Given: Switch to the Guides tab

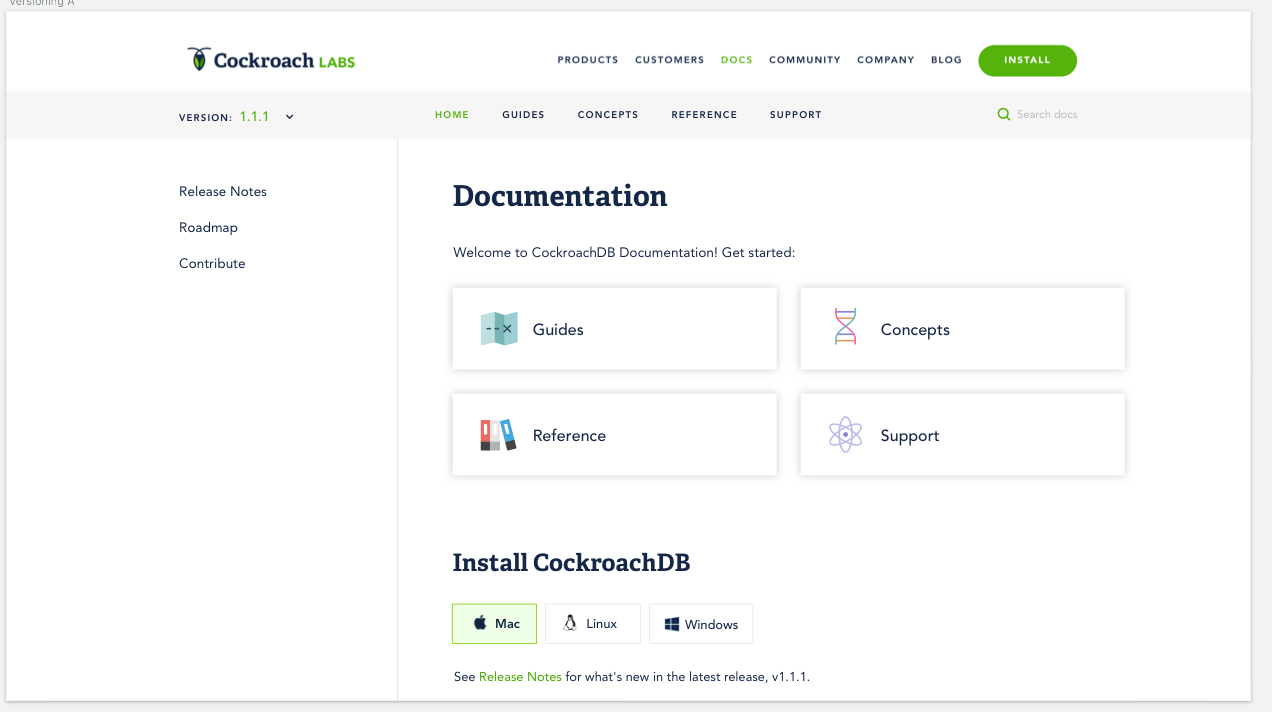Looking at the screenshot, I should [523, 114].
